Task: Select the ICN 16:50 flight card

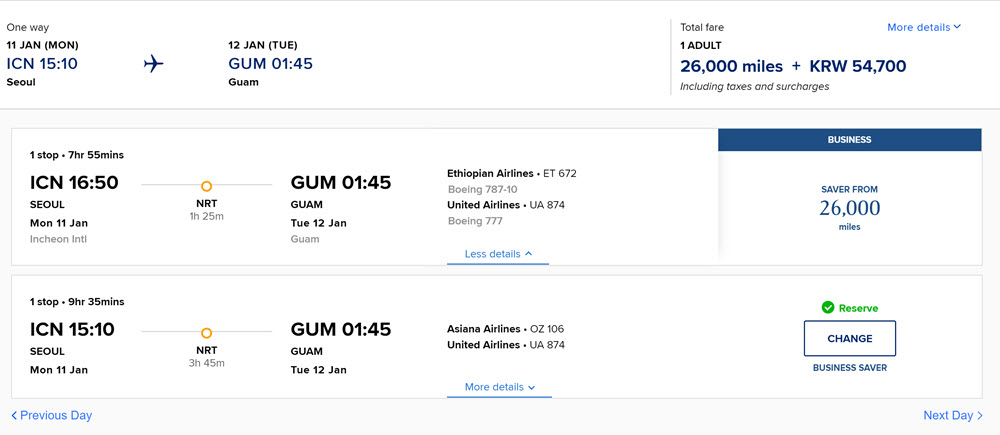Action: pyautogui.click(x=365, y=197)
